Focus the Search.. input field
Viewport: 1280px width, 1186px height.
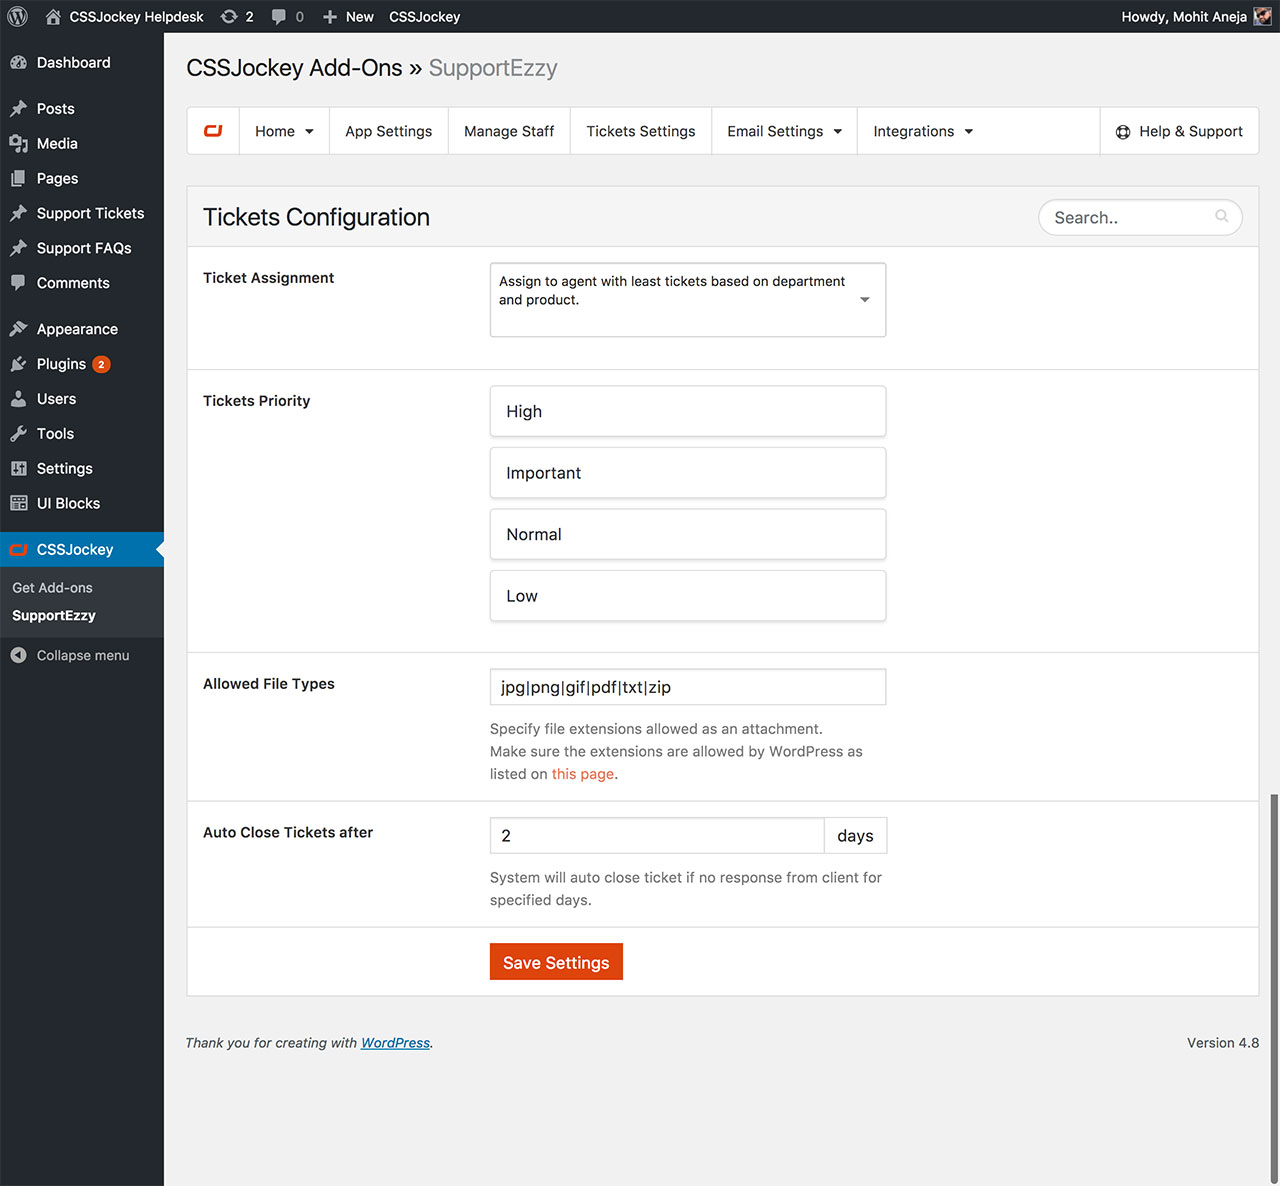point(1140,217)
